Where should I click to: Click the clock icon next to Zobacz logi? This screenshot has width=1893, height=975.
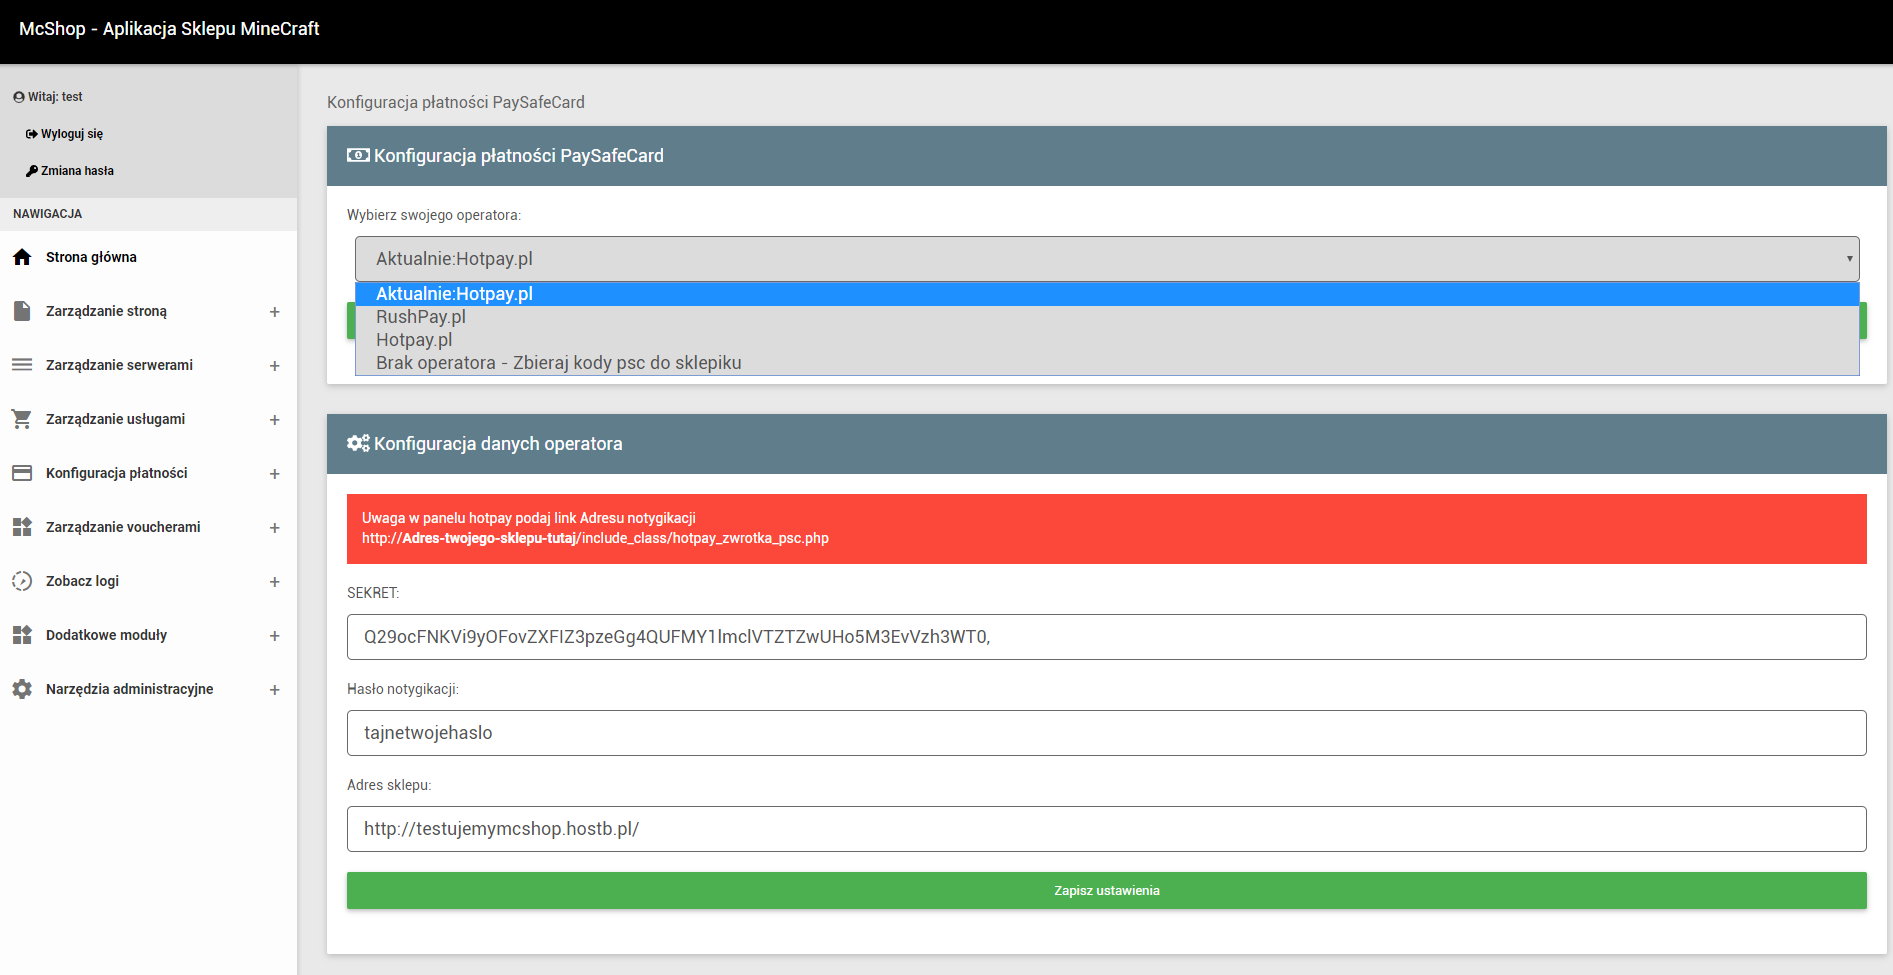click(x=22, y=581)
